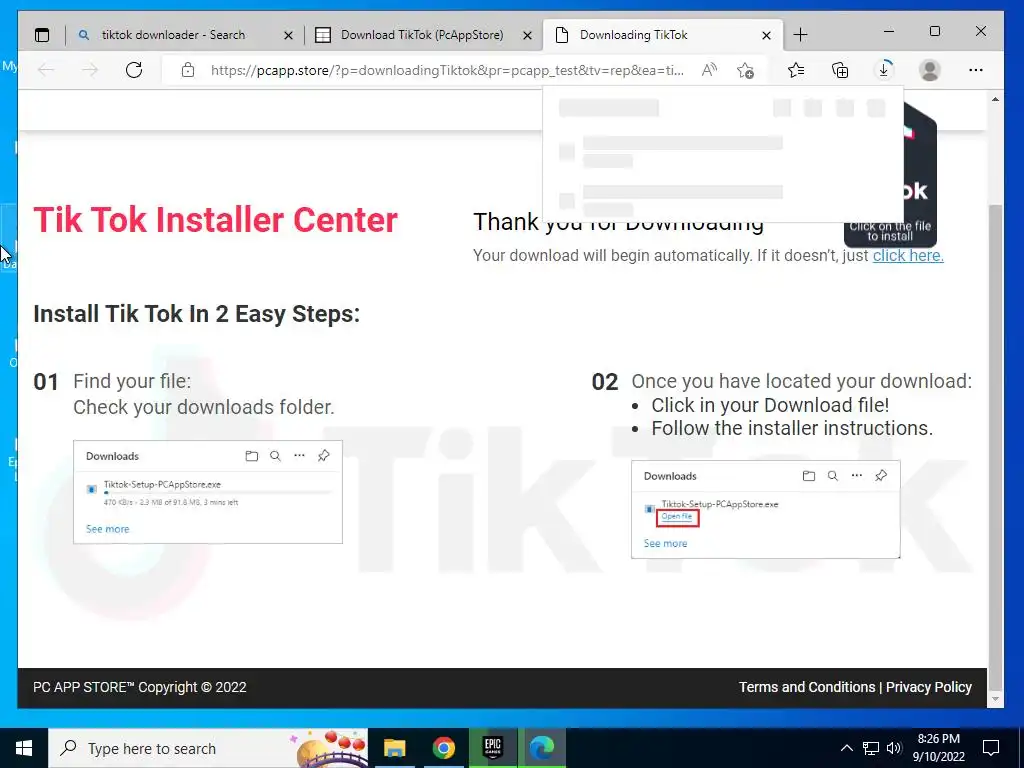The height and width of the screenshot is (768, 1024).
Task: Select Microsoft Edge on the taskbar
Action: coord(542,748)
